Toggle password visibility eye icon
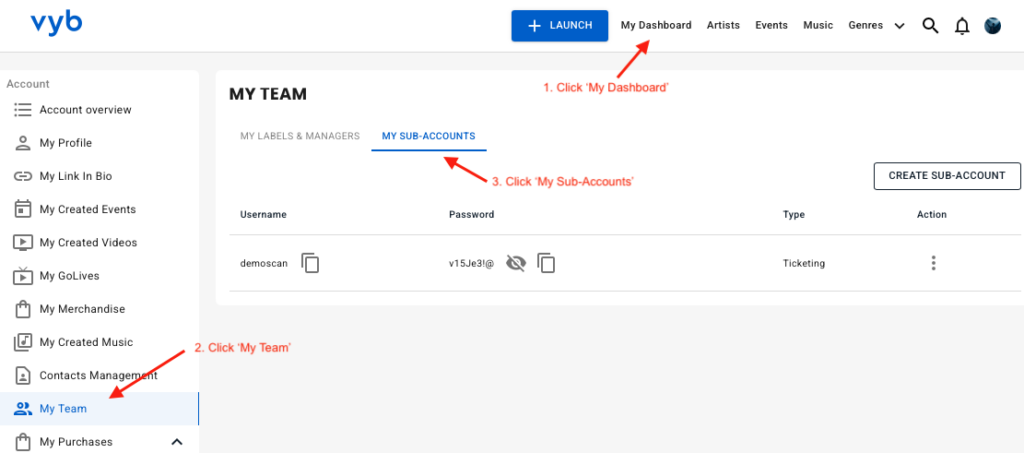This screenshot has width=1024, height=453. coord(516,263)
